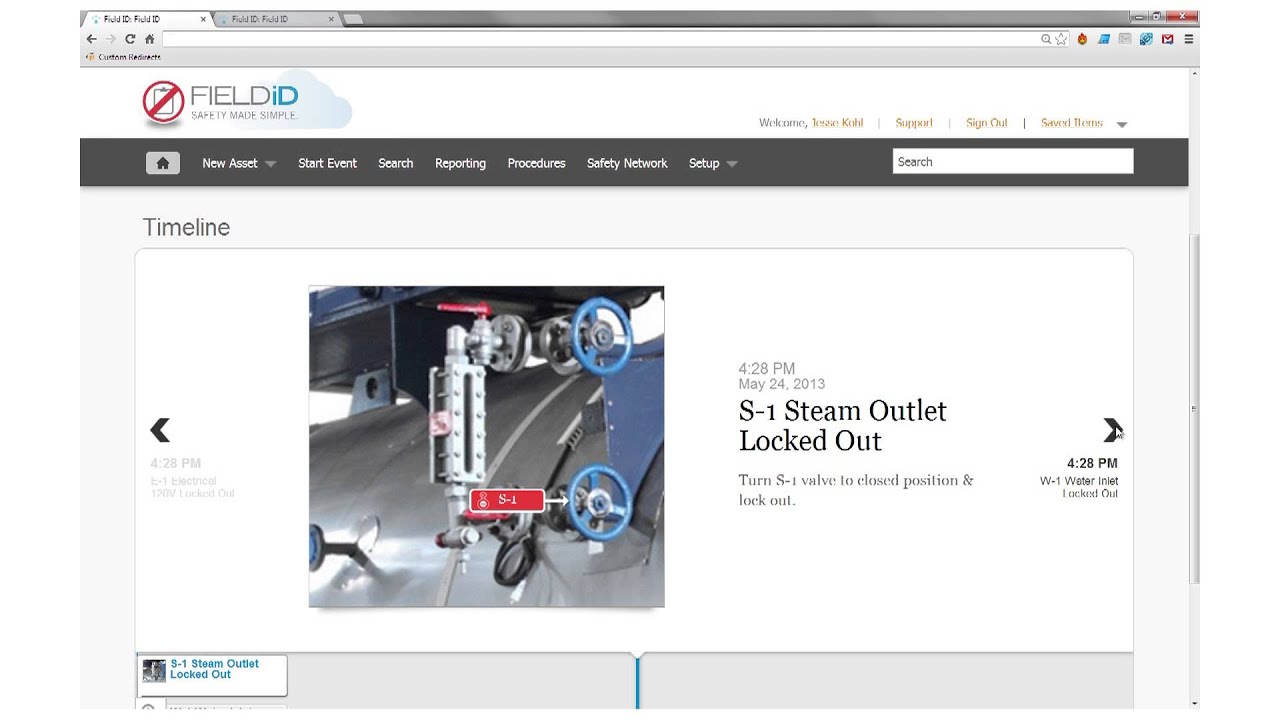Click the Turn S-1 valve description text

[x=856, y=490]
